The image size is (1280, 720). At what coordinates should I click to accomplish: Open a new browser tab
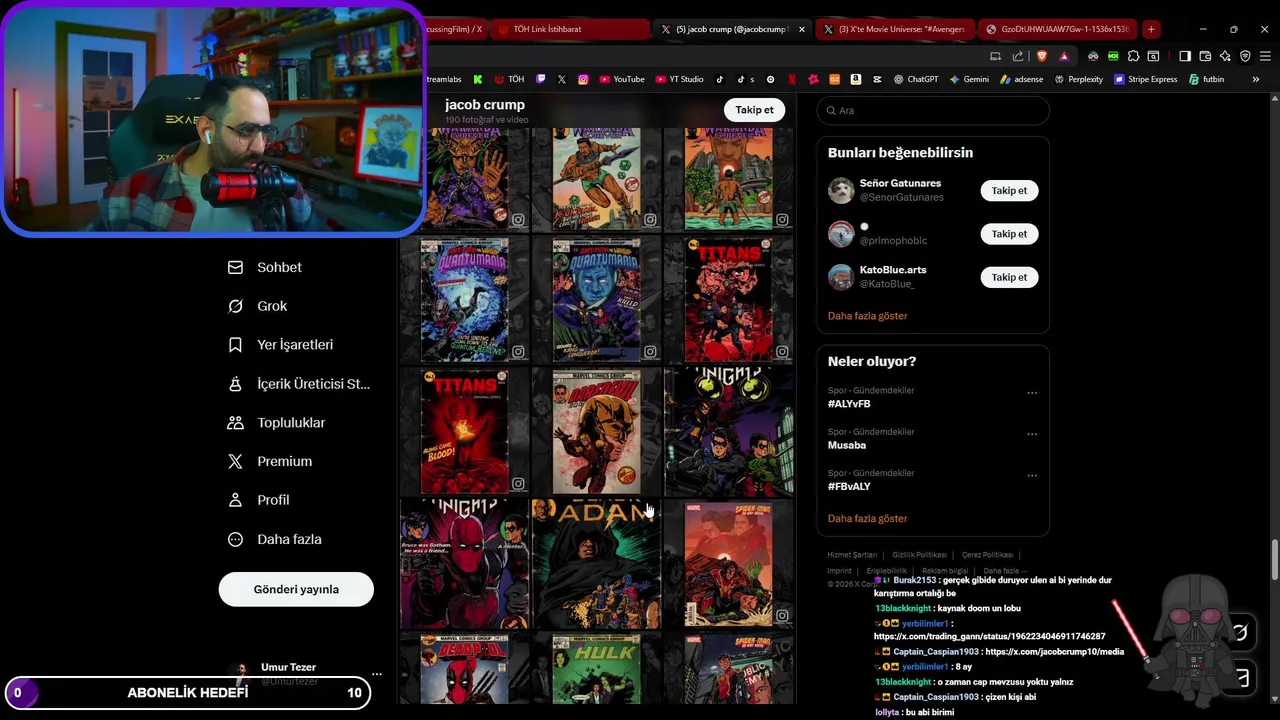[x=1151, y=29]
